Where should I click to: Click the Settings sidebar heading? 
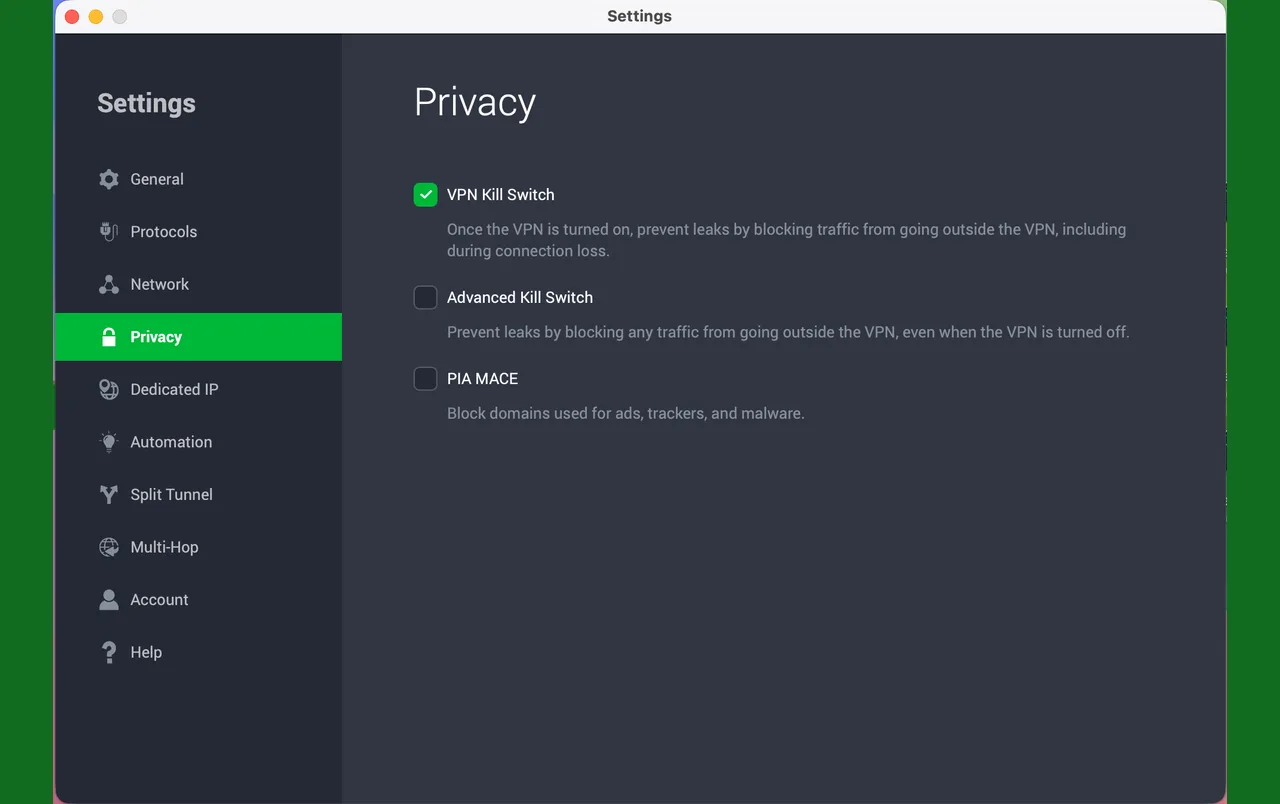coord(146,103)
